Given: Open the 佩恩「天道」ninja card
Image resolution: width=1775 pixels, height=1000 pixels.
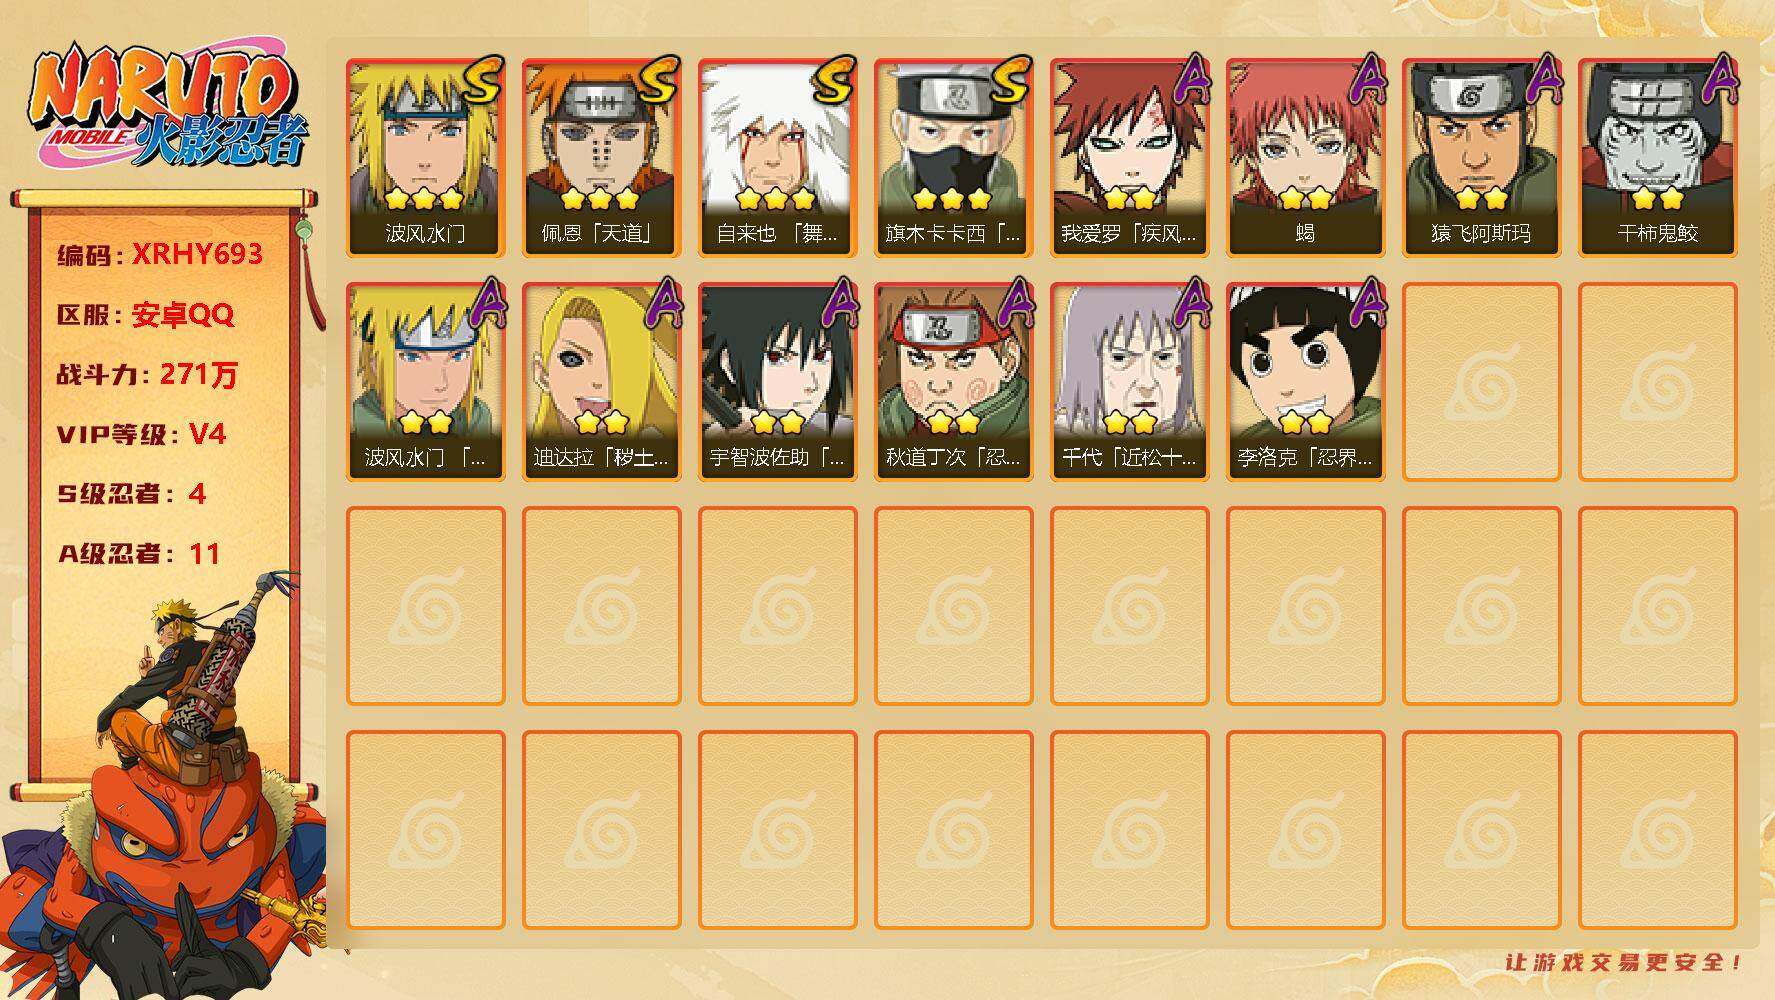Looking at the screenshot, I should [601, 158].
